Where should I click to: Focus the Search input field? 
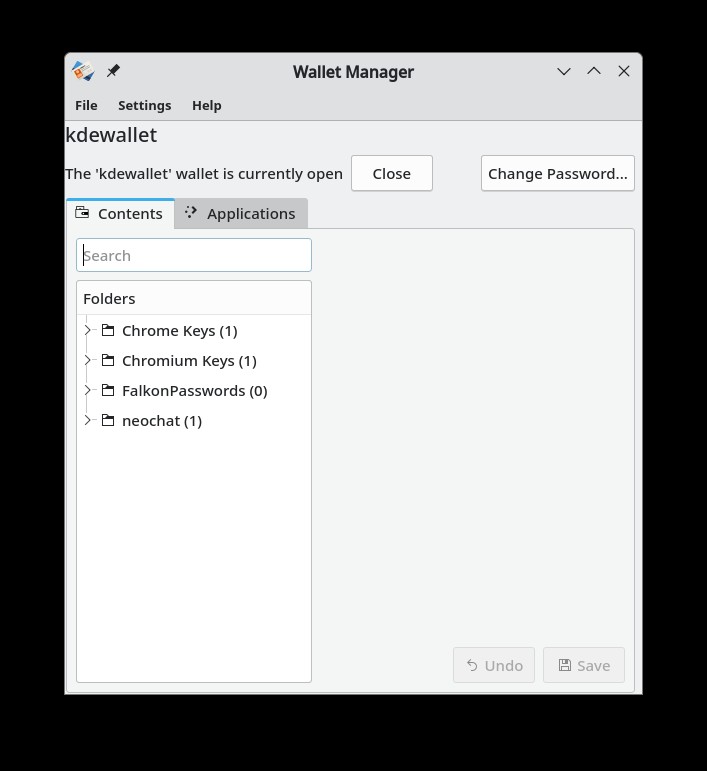tap(194, 255)
